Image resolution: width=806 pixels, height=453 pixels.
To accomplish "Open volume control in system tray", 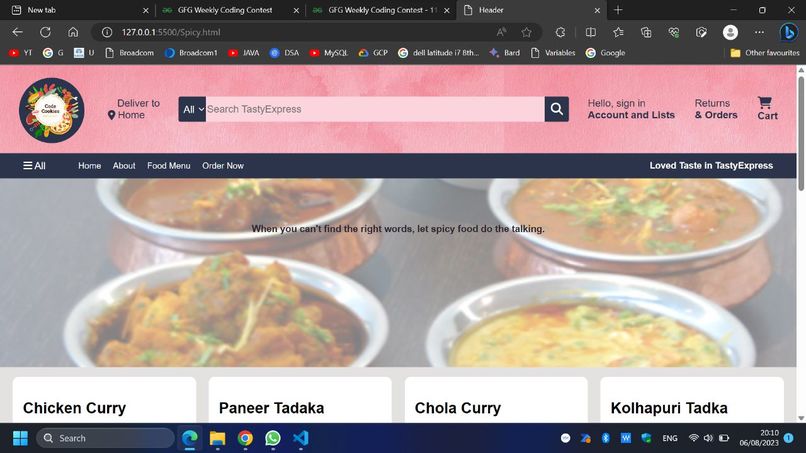I will 708,438.
